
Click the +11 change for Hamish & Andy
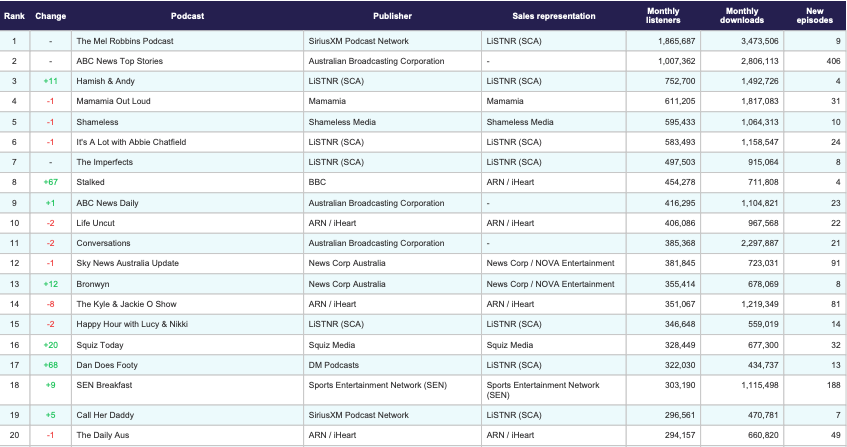[51, 81]
